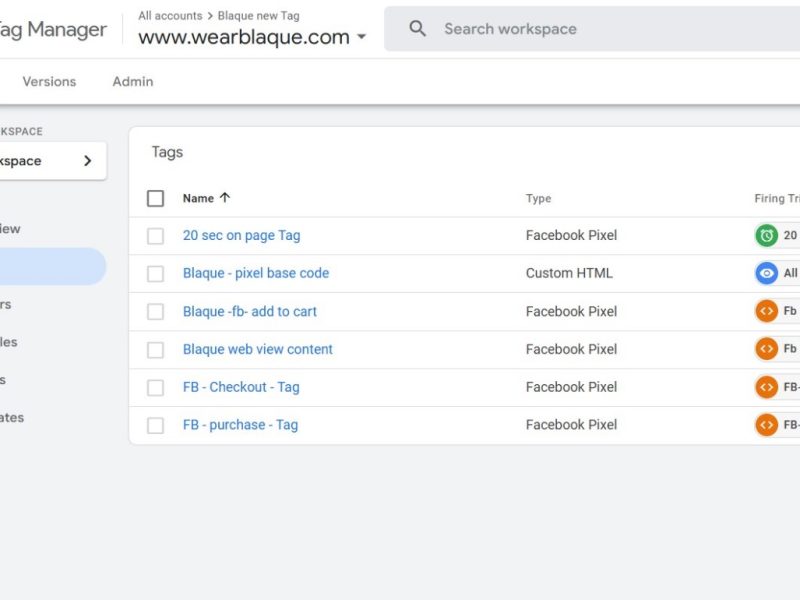Click Facebook Pixel type in 20 sec row
Viewport: 800px width, 600px height.
pyautogui.click(x=571, y=235)
